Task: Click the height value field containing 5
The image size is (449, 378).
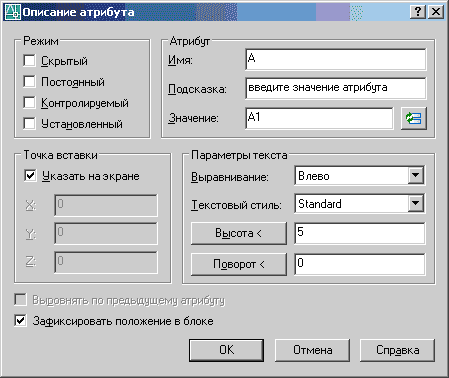Action: (x=360, y=233)
